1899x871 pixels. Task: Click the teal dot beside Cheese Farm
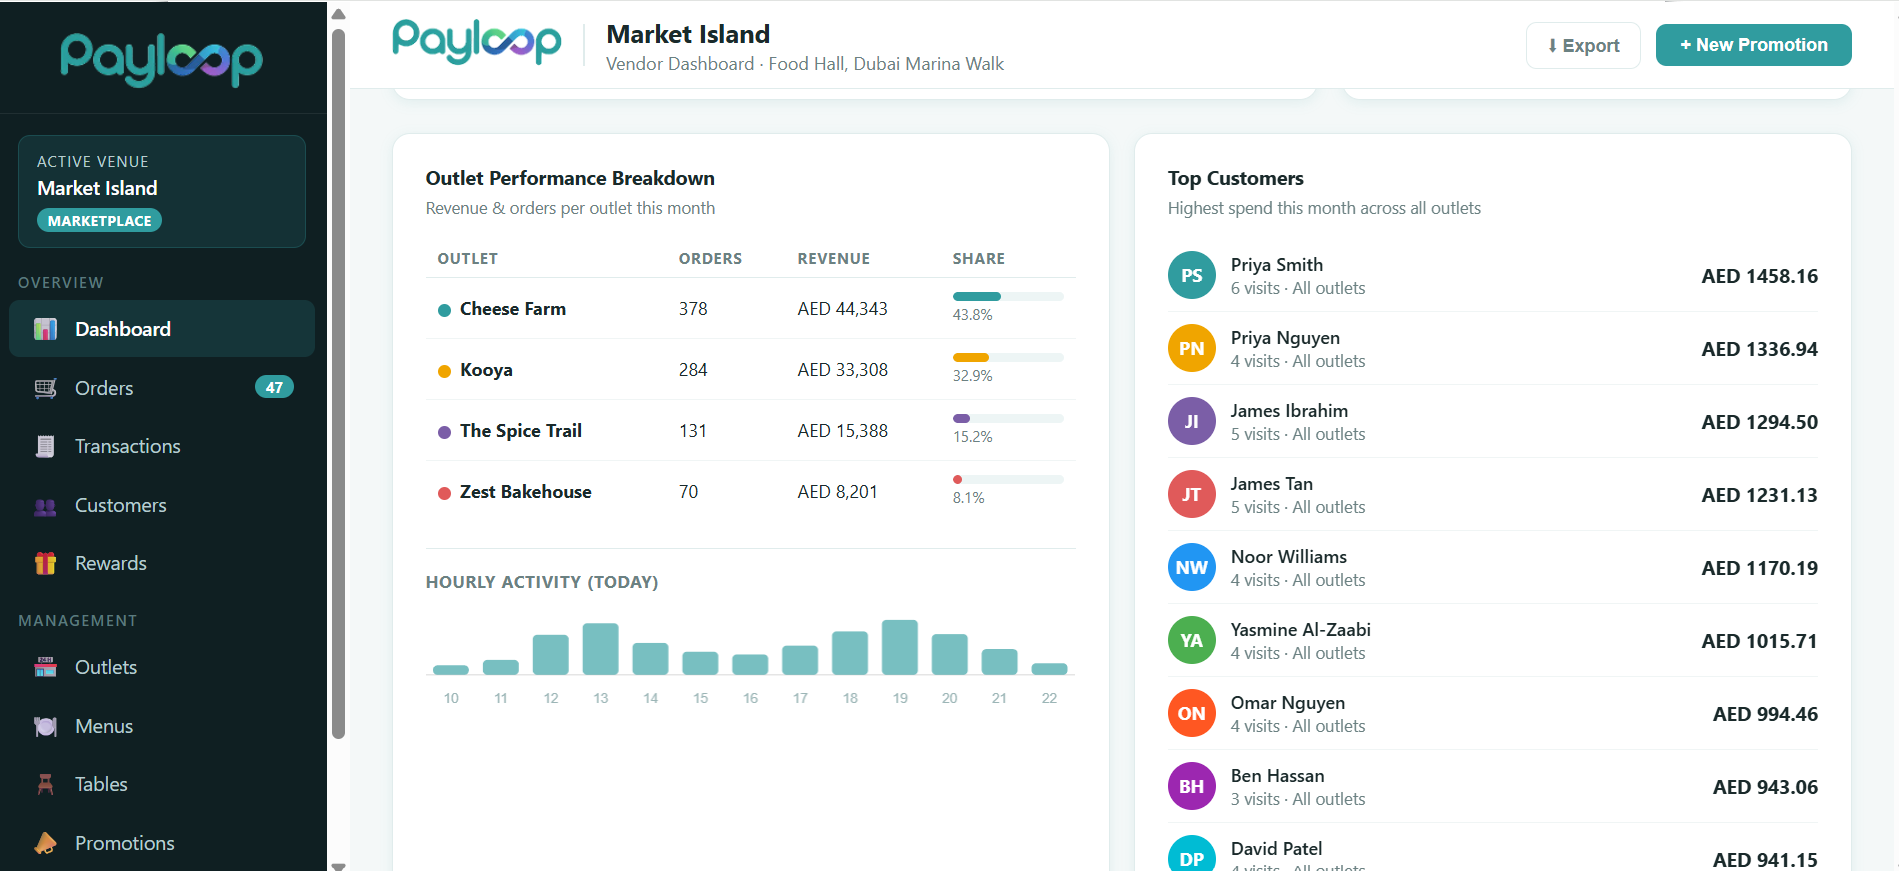[444, 310]
